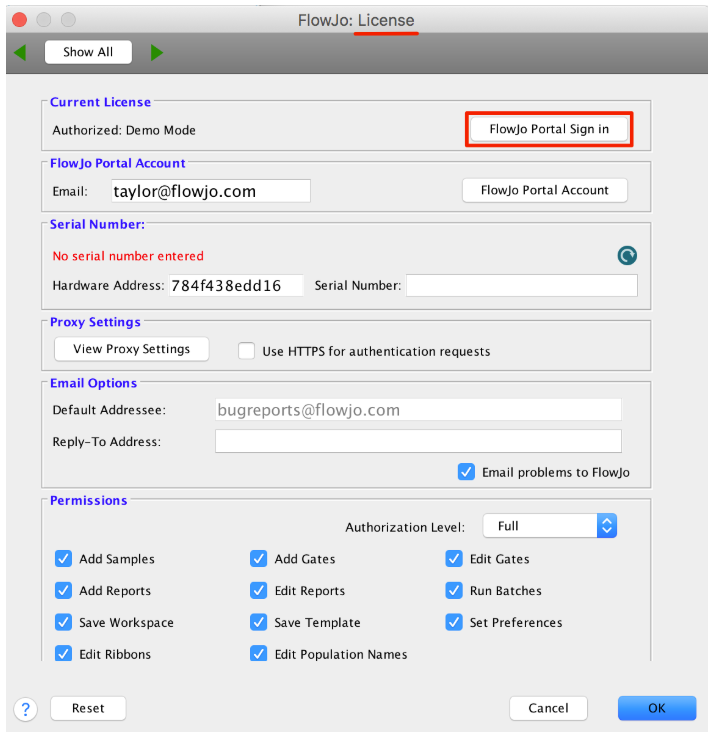Toggle the Add Gates permission
The width and height of the screenshot is (708, 735).
pyautogui.click(x=258, y=559)
